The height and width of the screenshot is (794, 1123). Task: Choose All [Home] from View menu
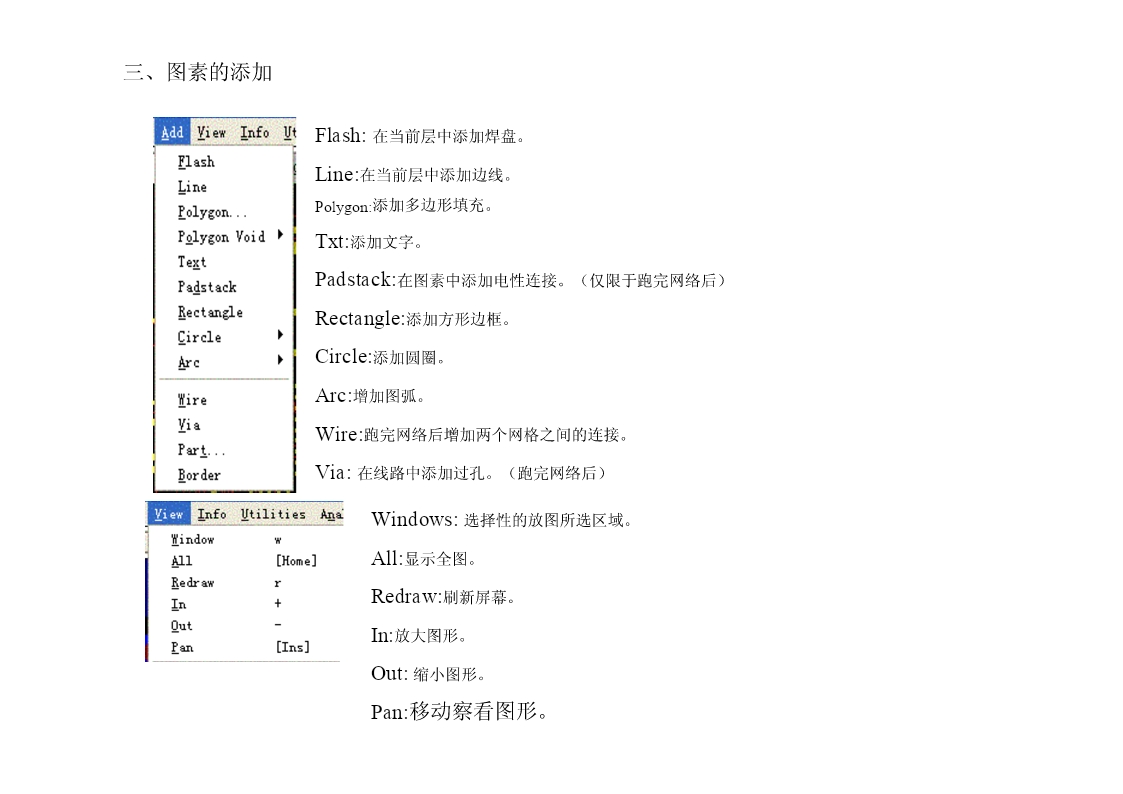pyautogui.click(x=246, y=561)
